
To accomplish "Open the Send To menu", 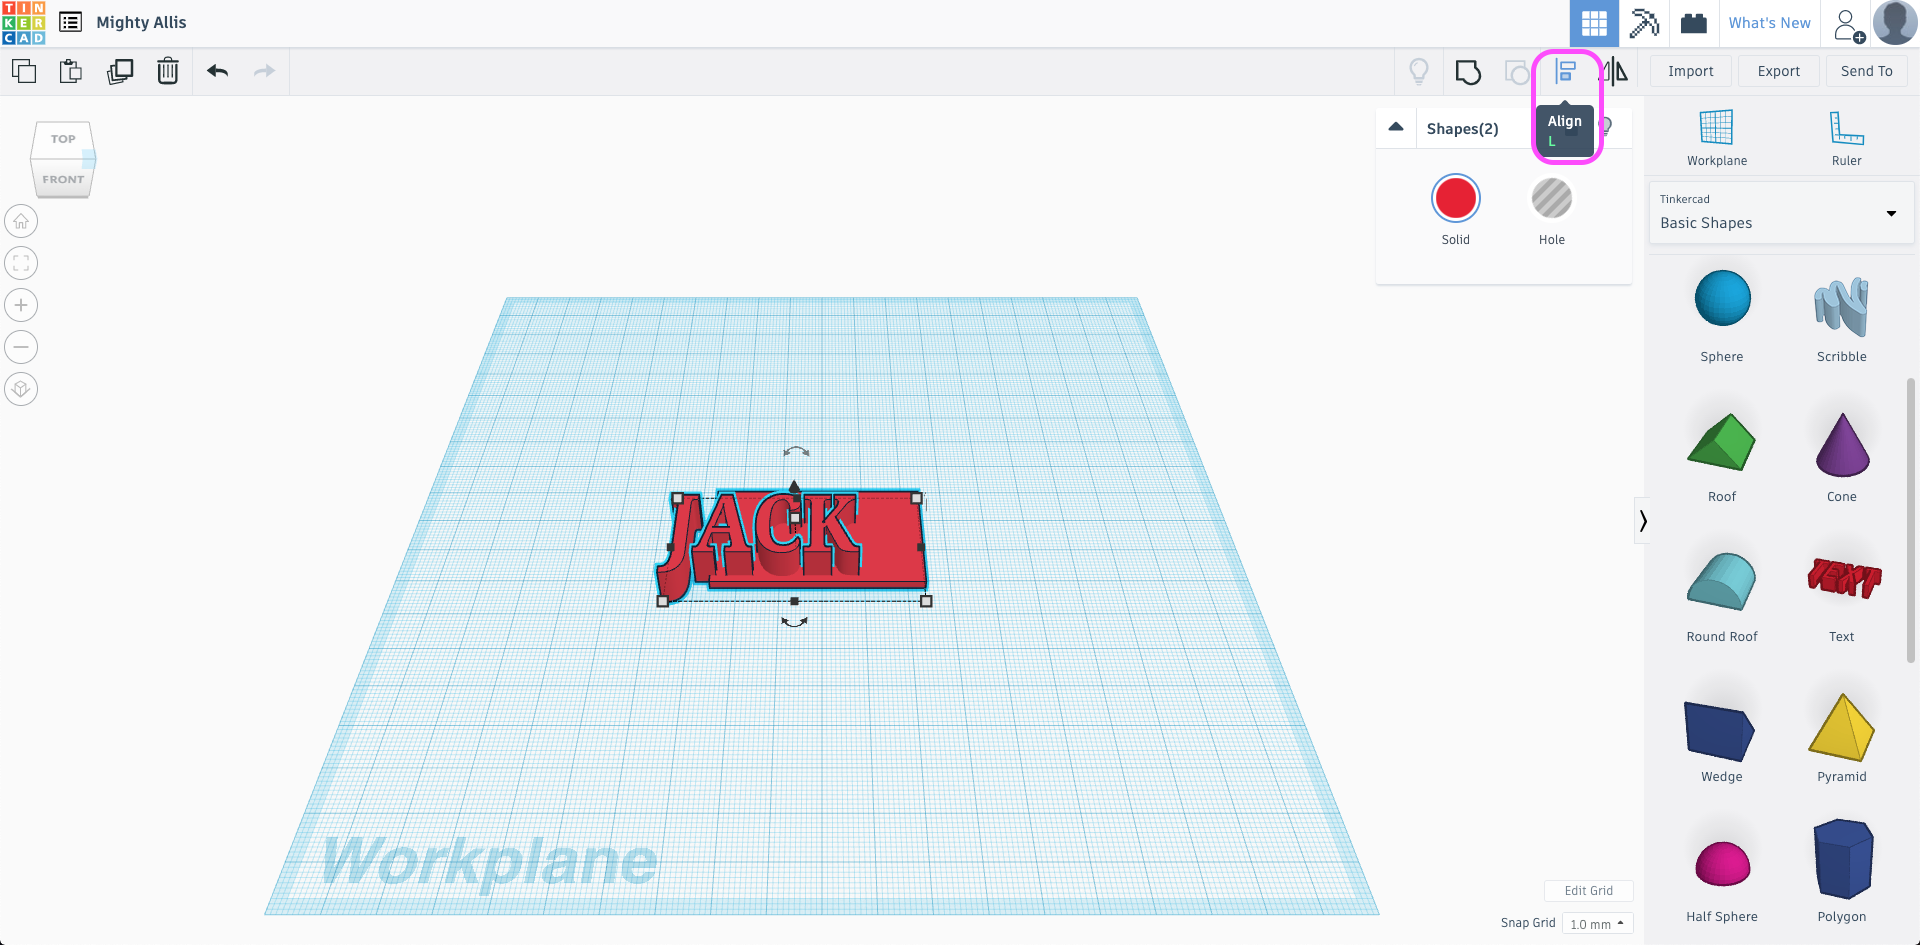I will tap(1866, 71).
